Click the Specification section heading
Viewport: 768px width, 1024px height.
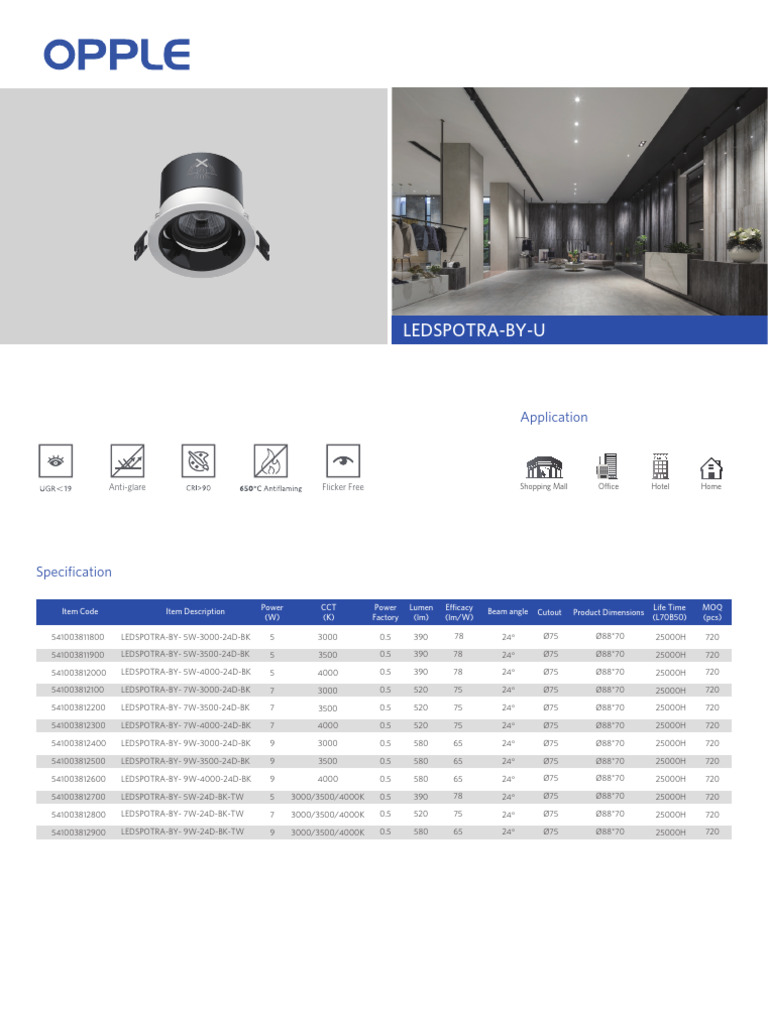pos(74,572)
